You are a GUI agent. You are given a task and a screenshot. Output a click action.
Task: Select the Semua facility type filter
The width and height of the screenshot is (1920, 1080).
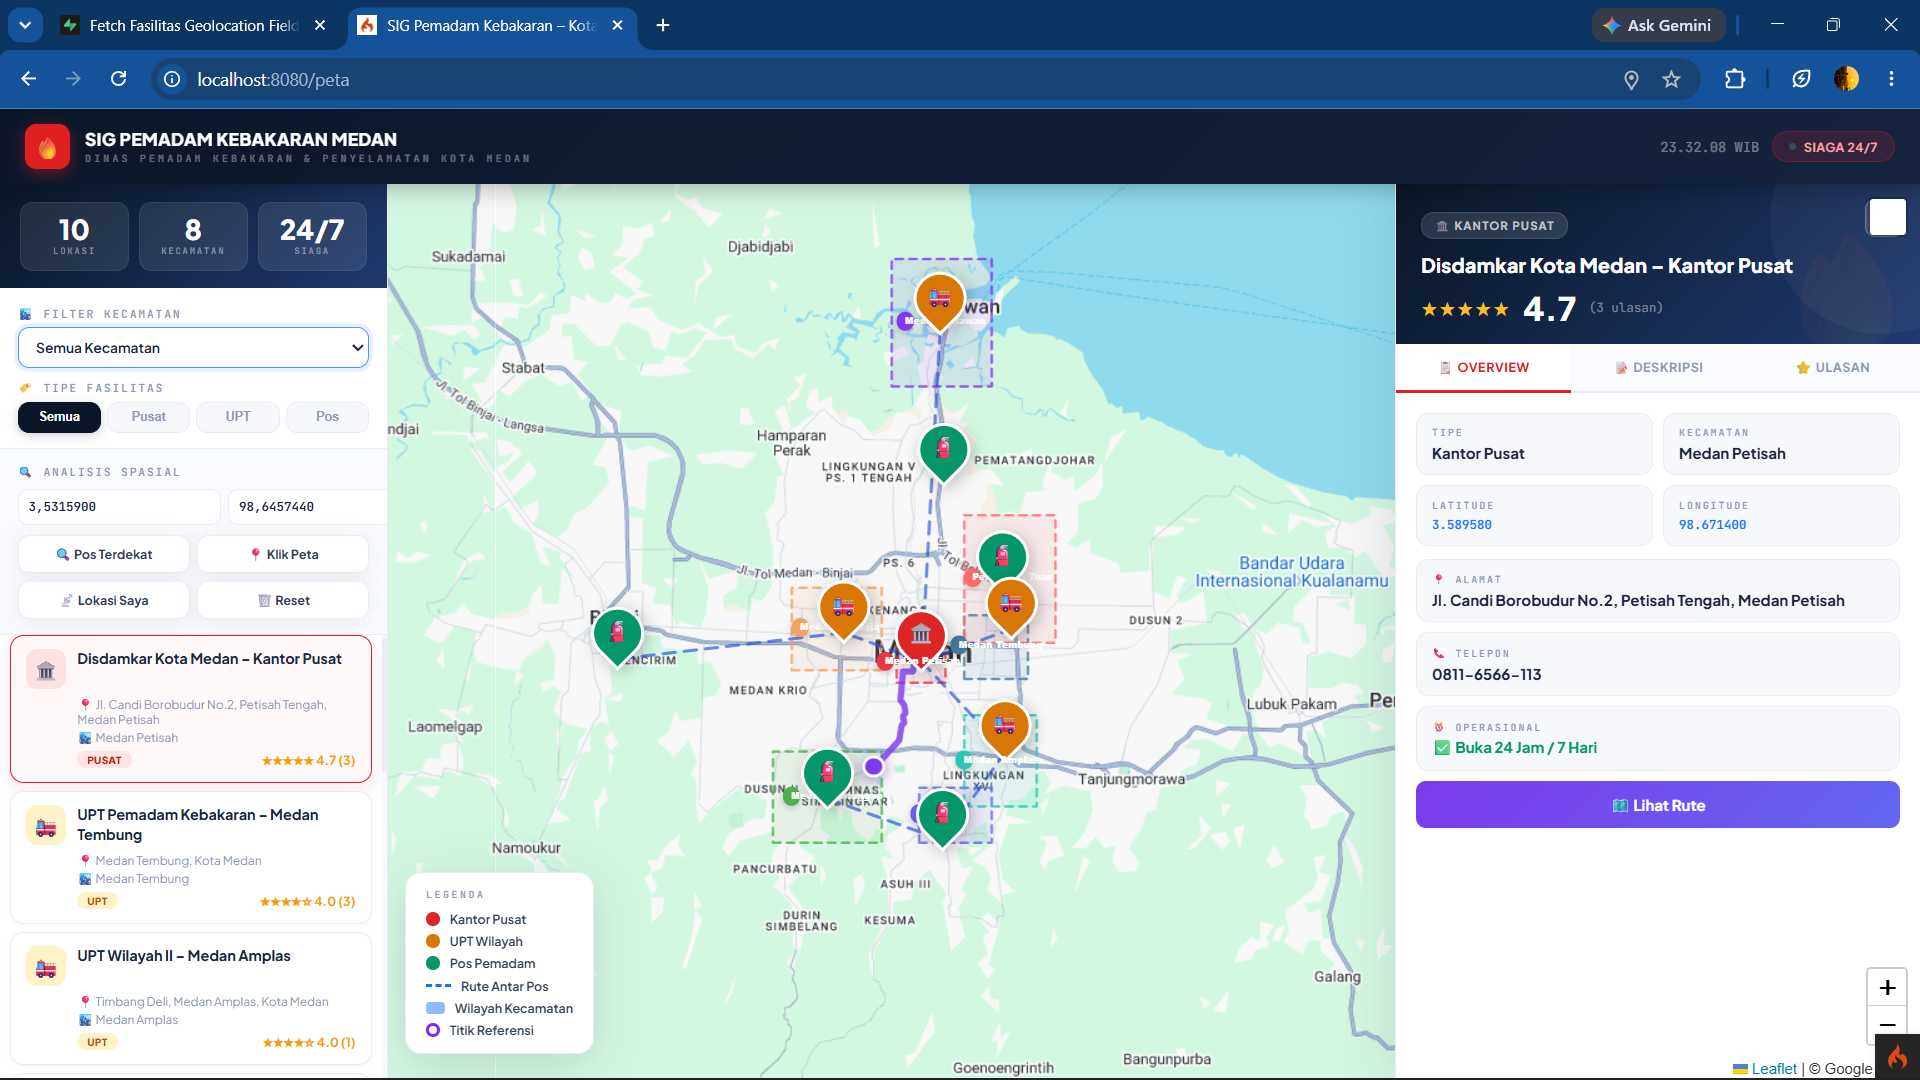(x=59, y=417)
